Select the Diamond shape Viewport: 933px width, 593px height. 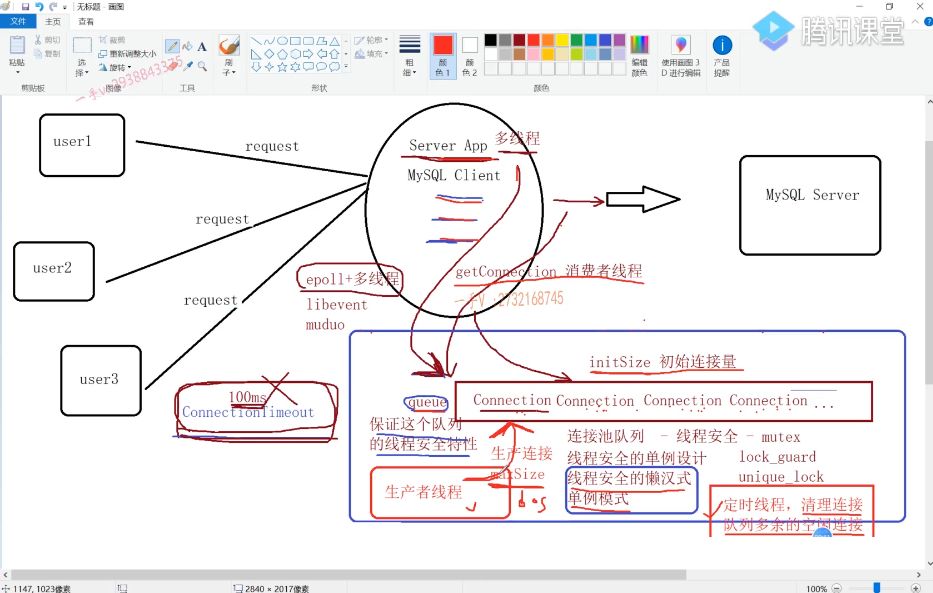270,54
